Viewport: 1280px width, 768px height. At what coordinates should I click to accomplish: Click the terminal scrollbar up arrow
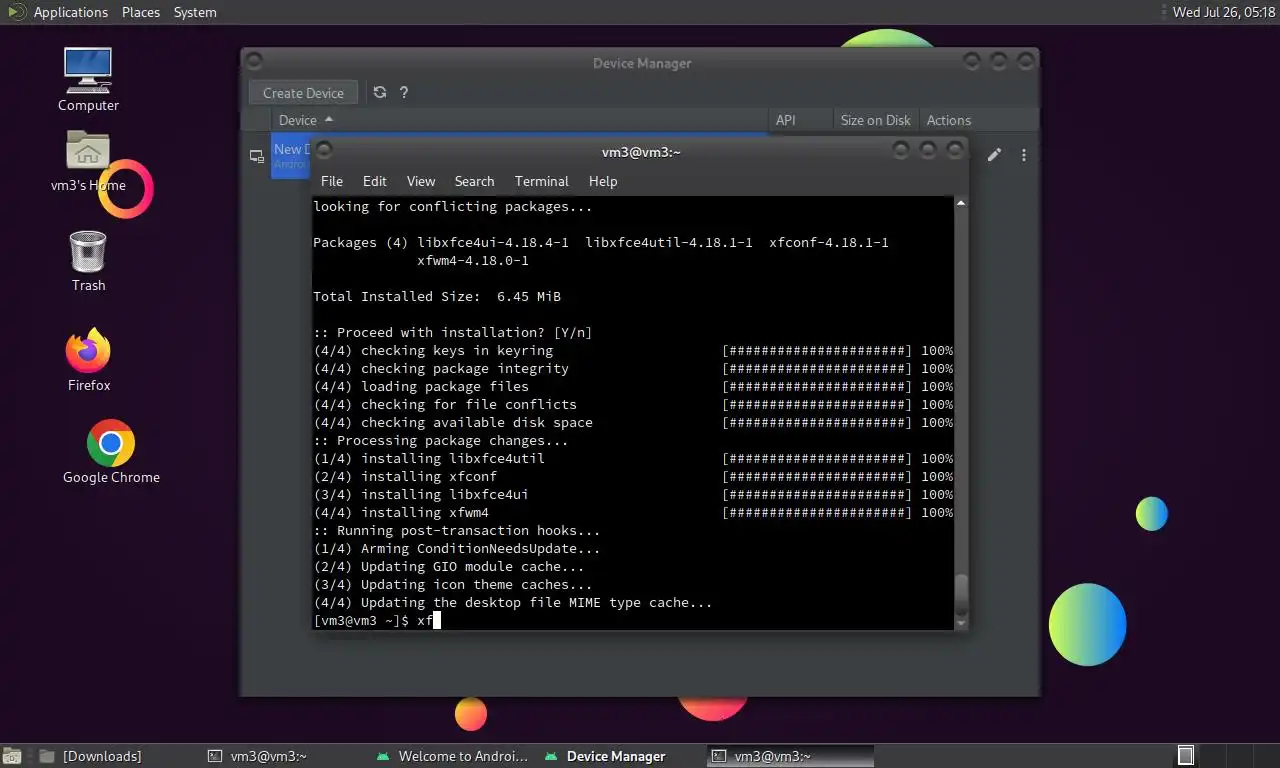(961, 203)
